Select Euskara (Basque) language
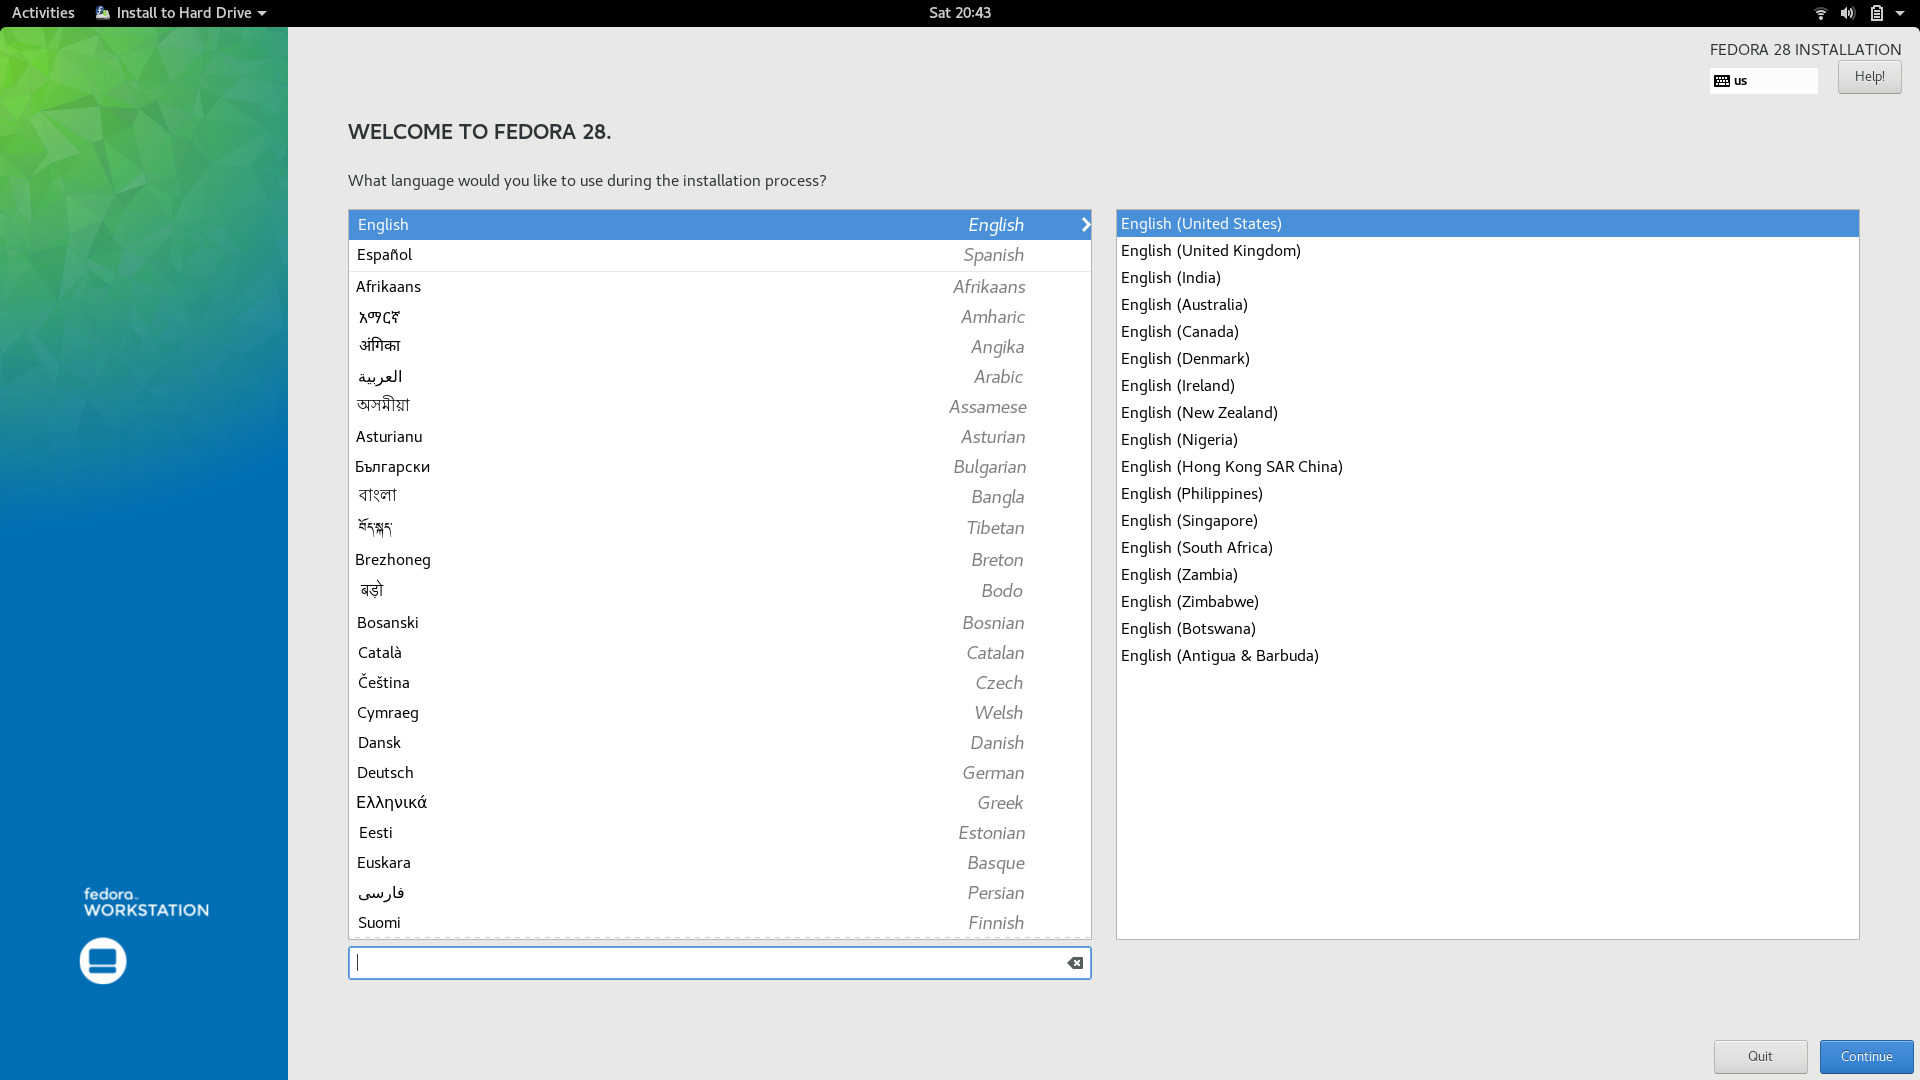The width and height of the screenshot is (1920, 1080). point(719,863)
